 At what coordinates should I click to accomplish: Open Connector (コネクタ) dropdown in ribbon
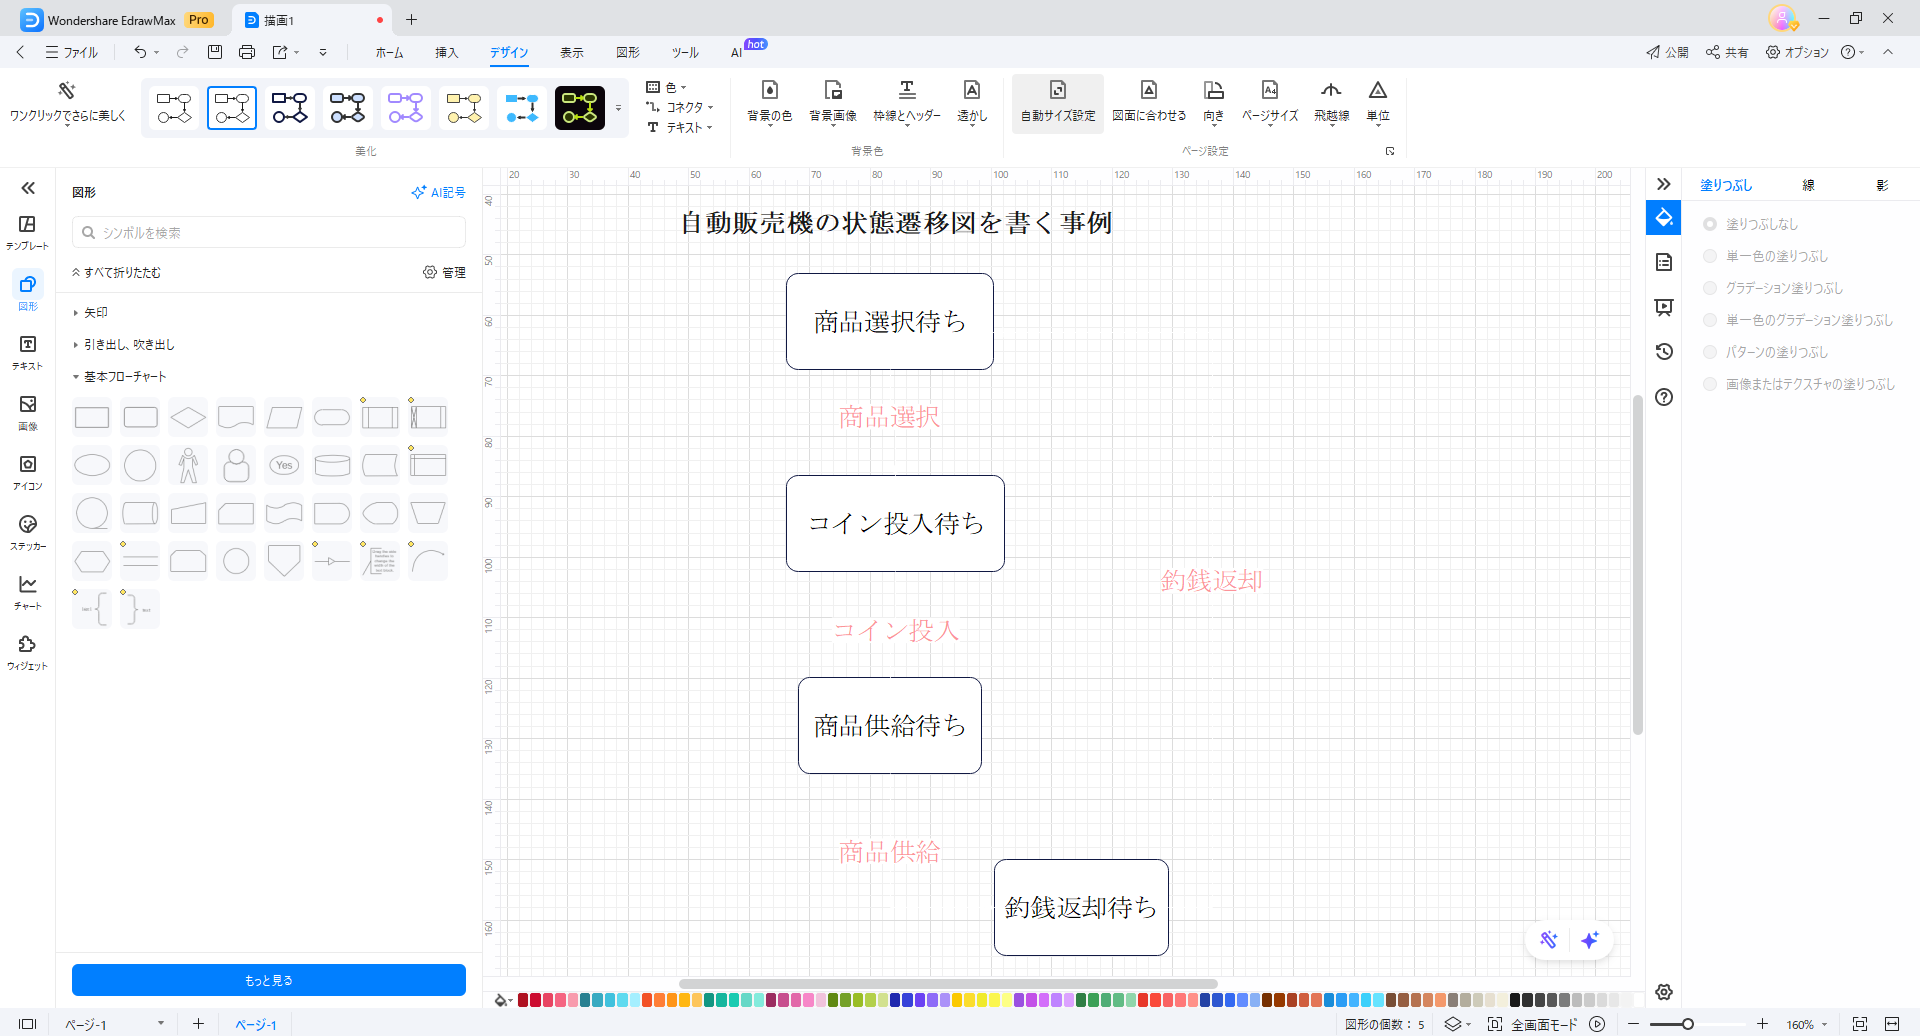tap(680, 107)
